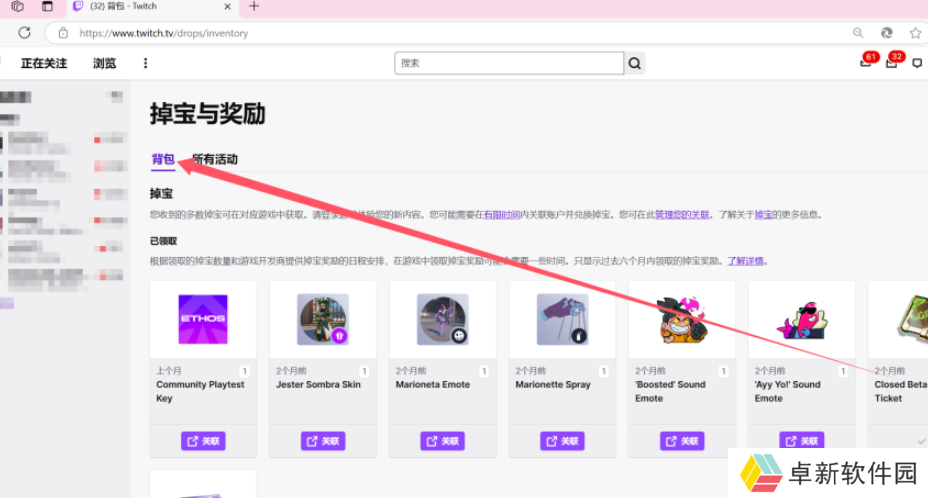This screenshot has height=498, width=928.
Task: Click 关联 under Jester Sombra Skin
Action: click(x=323, y=441)
